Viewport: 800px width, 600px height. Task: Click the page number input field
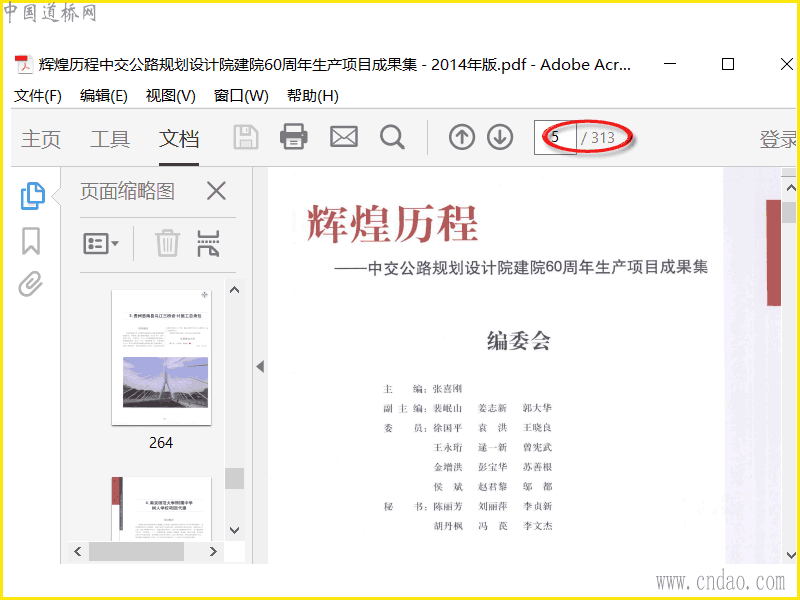[555, 137]
